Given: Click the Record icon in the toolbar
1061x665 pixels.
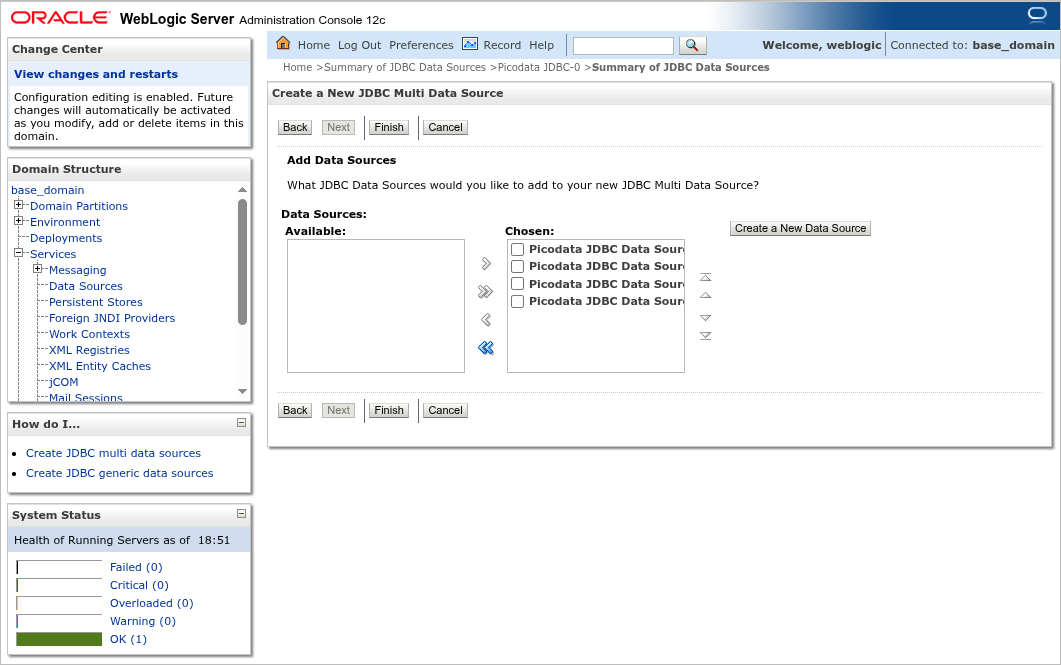Looking at the screenshot, I should click(469, 44).
